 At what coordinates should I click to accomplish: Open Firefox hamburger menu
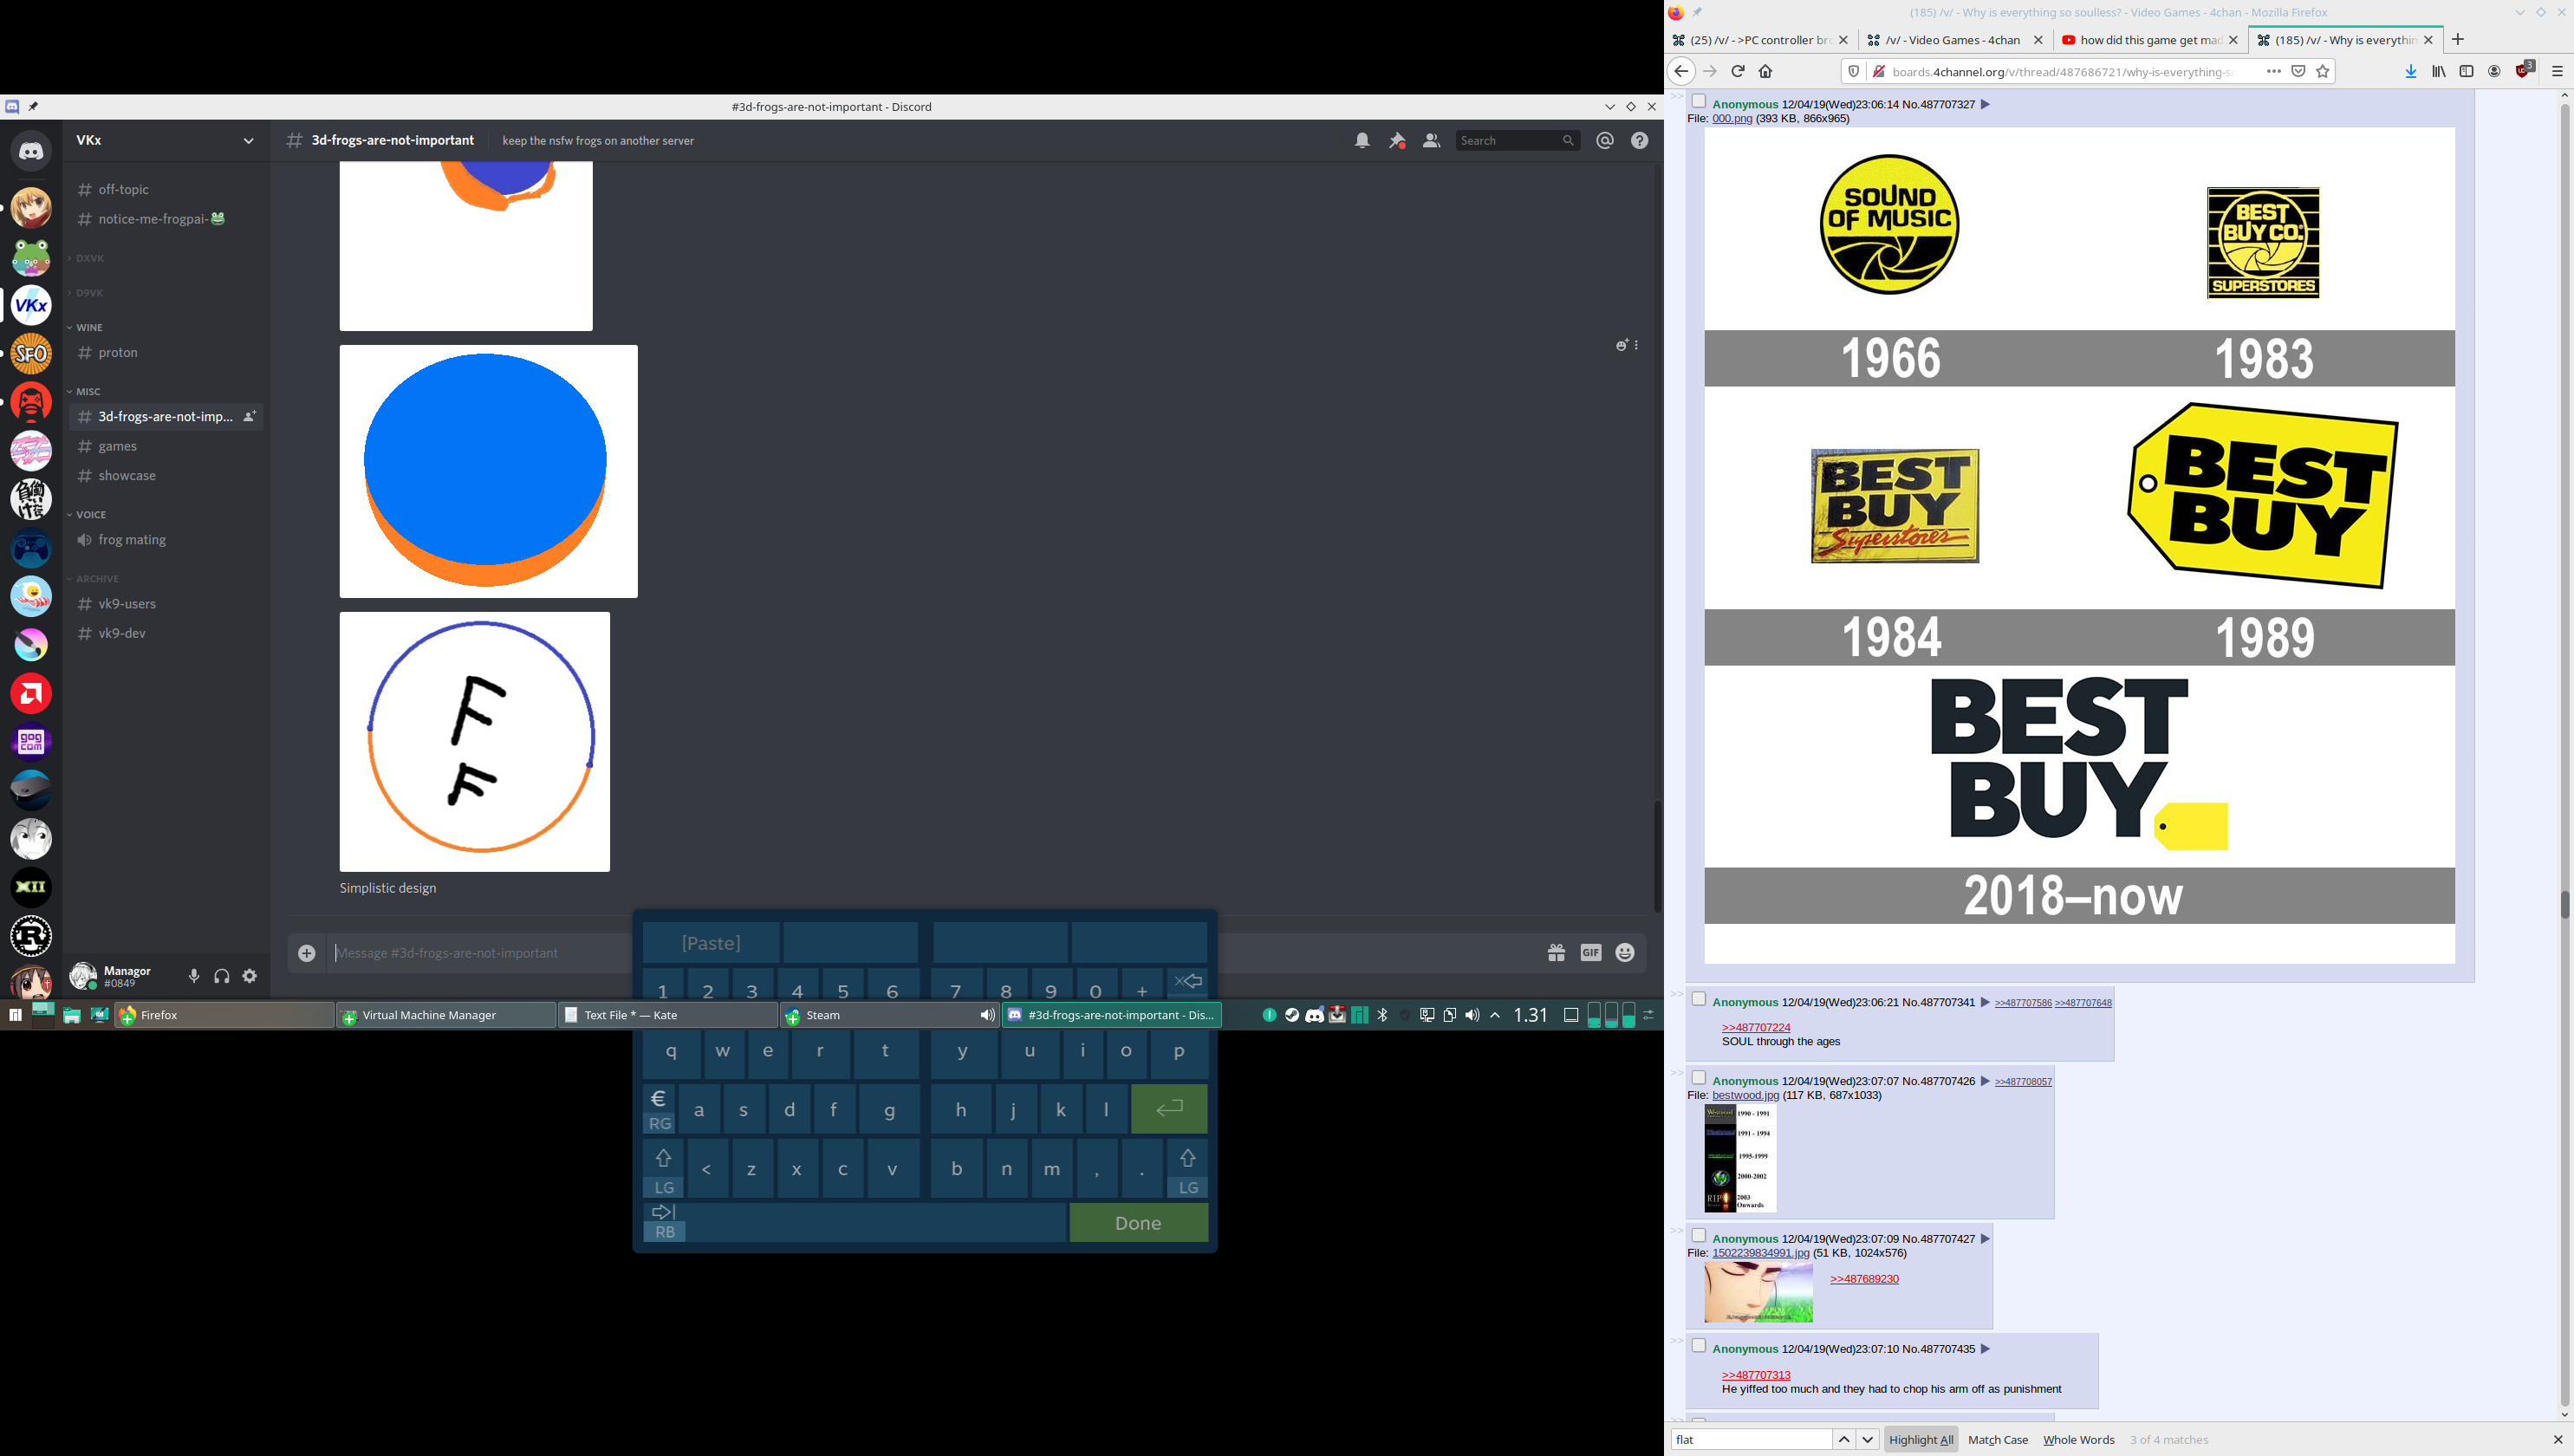[2558, 71]
